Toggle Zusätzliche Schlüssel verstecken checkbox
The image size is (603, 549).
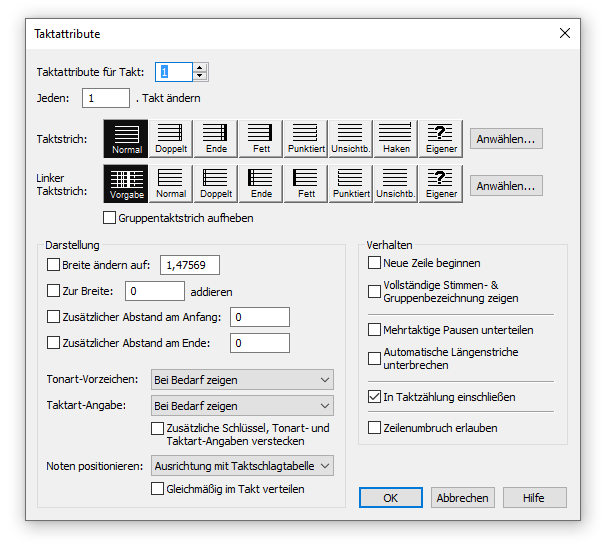point(157,428)
